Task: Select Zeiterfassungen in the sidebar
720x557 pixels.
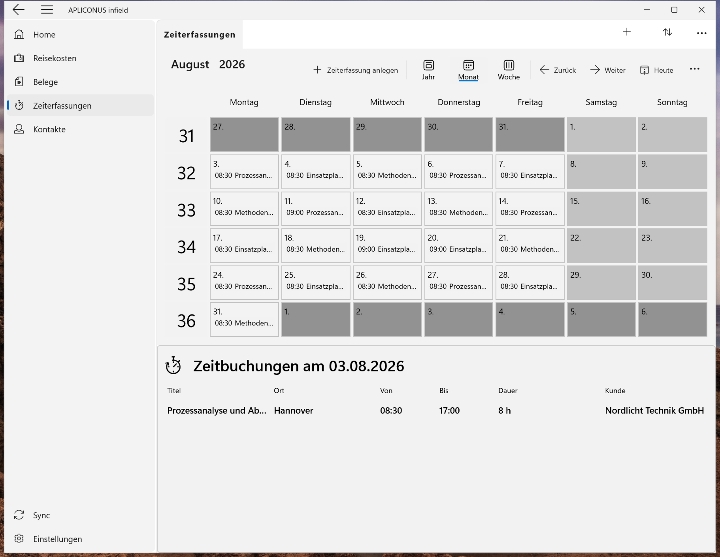Action: 80,106
